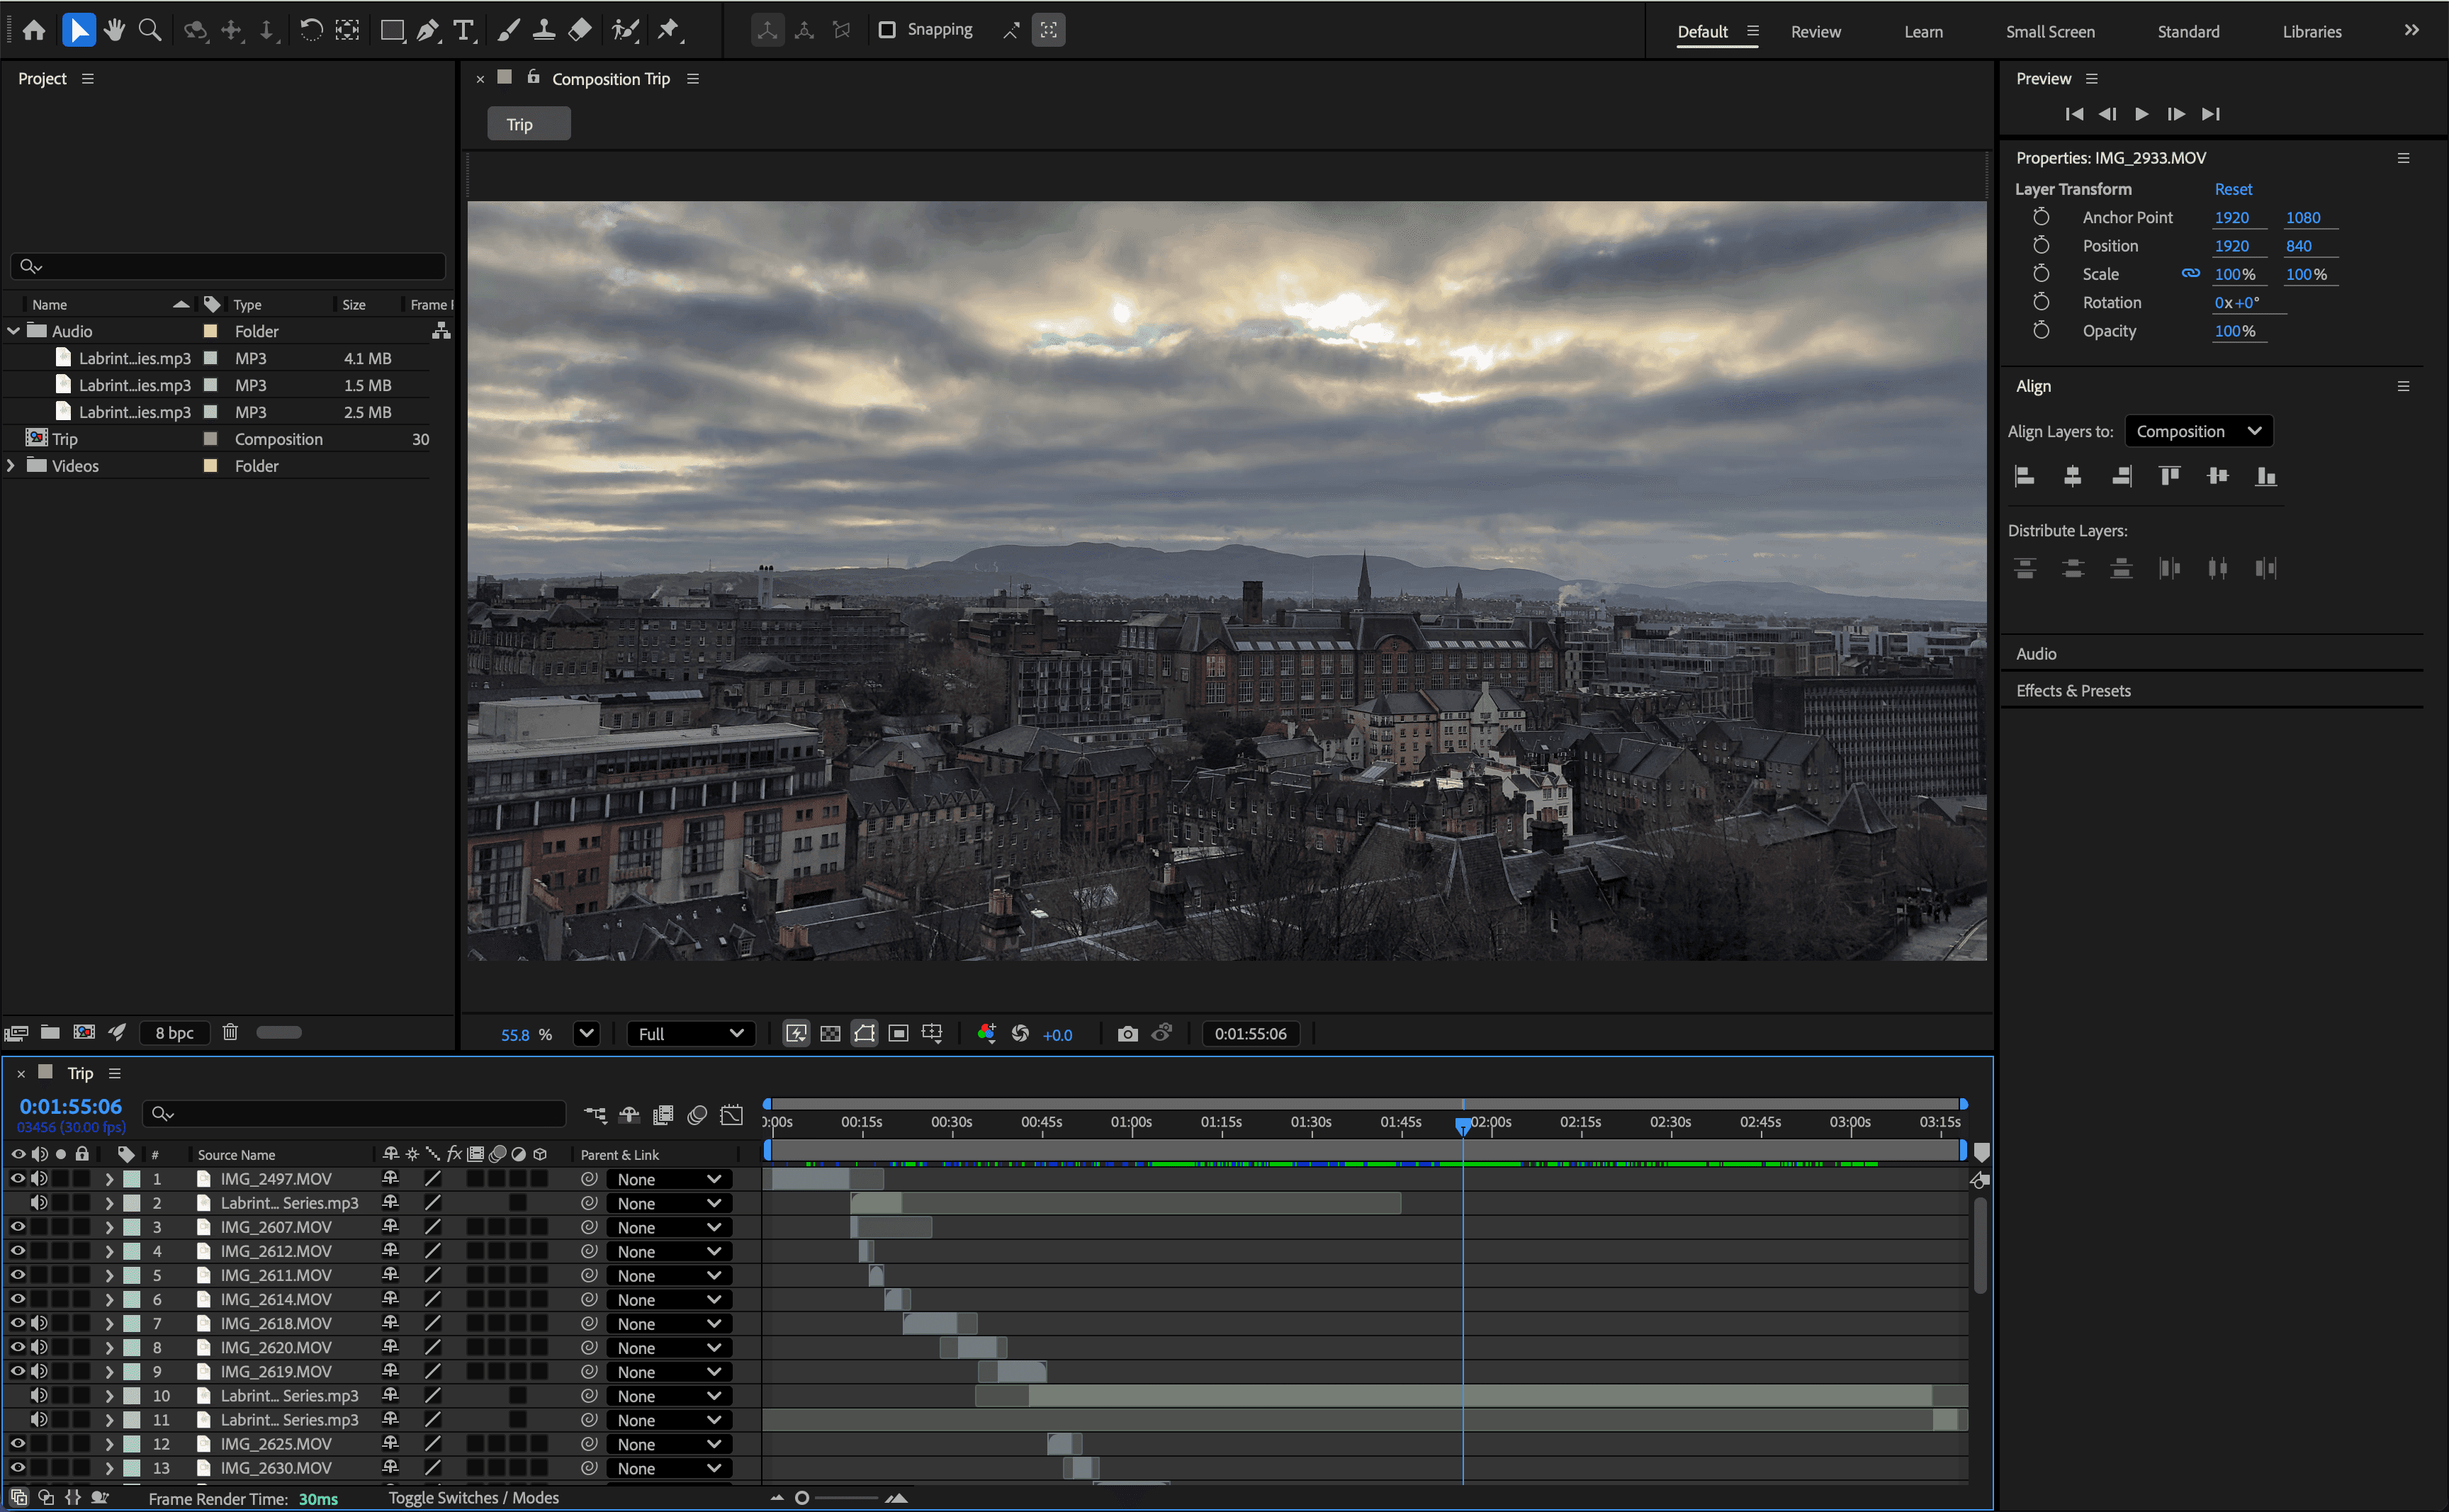
Task: Mute audio of layer 10 Labrint Series.mp3
Action: [x=39, y=1395]
